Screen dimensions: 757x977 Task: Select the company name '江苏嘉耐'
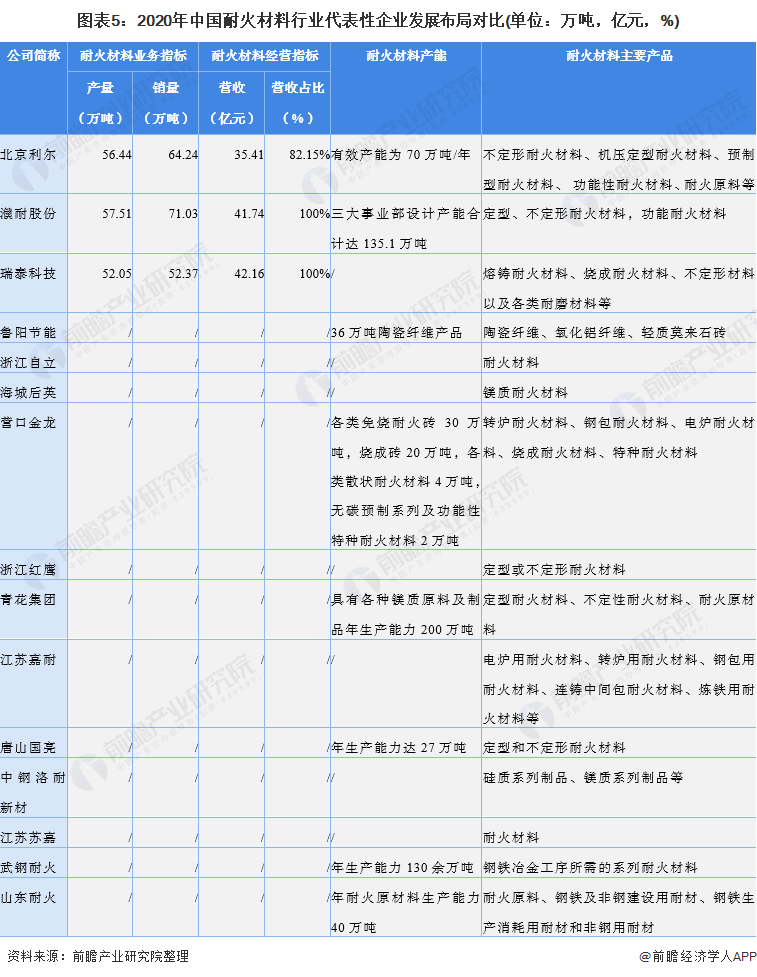pyautogui.click(x=28, y=660)
